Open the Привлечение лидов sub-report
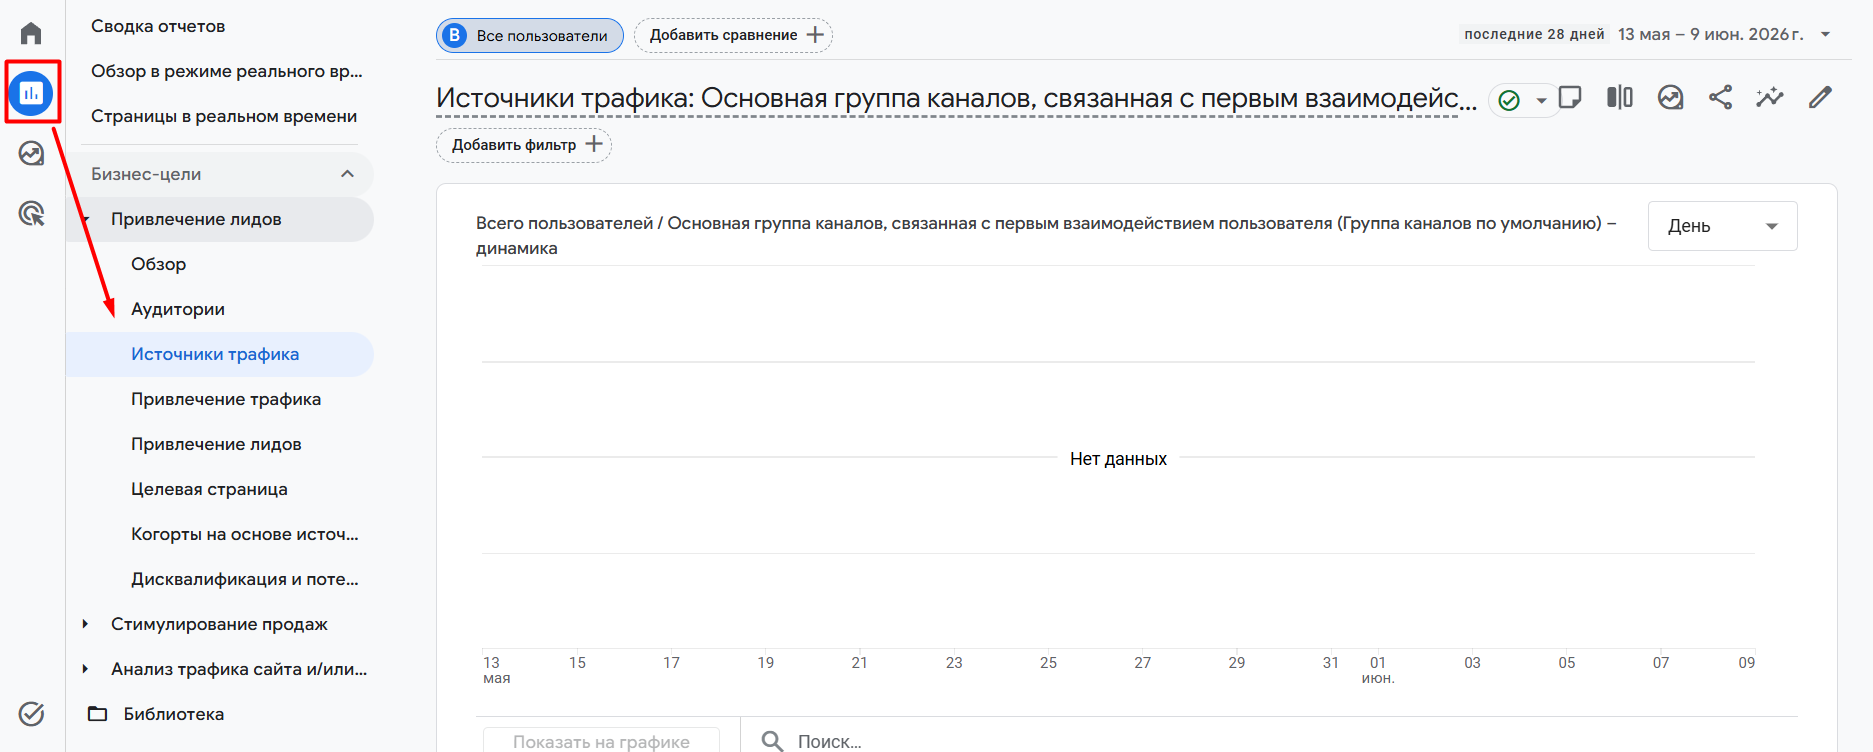The width and height of the screenshot is (1873, 752). tap(216, 444)
